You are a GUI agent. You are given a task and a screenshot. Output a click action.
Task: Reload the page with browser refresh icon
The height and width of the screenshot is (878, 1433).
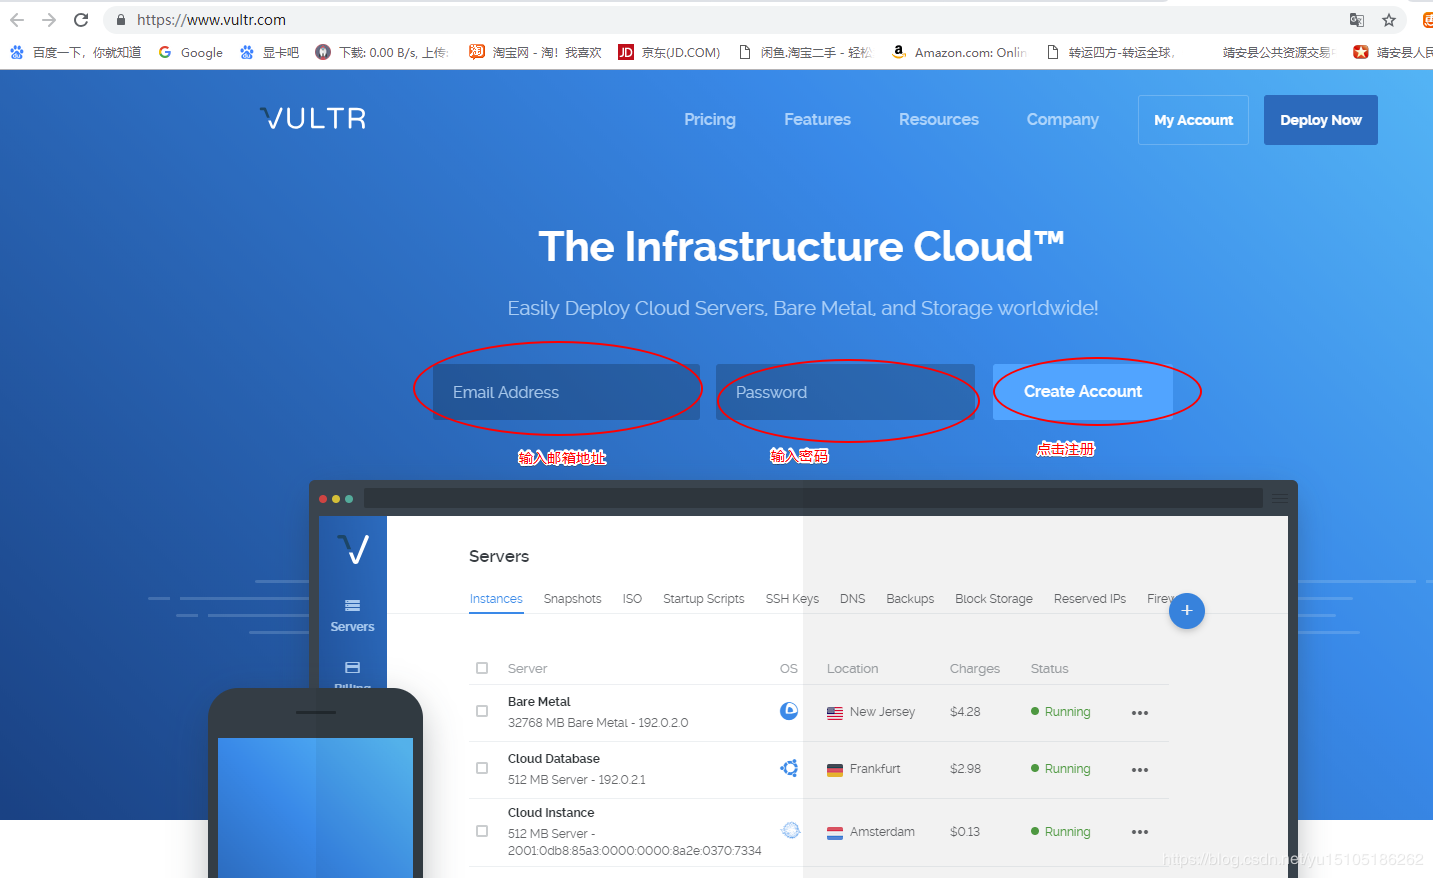click(x=81, y=20)
